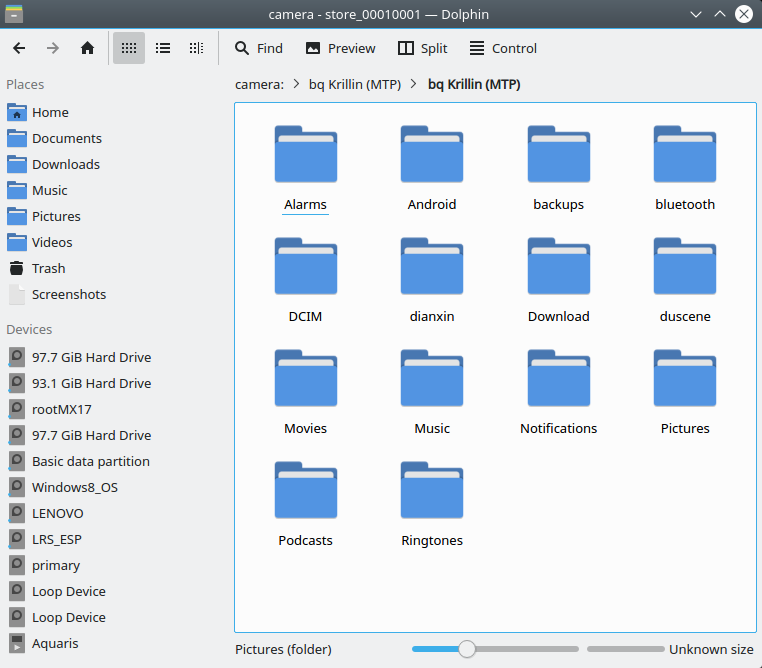Click bq Krillin (MTP) breadcrumb link
The width and height of the screenshot is (762, 668).
click(x=355, y=85)
